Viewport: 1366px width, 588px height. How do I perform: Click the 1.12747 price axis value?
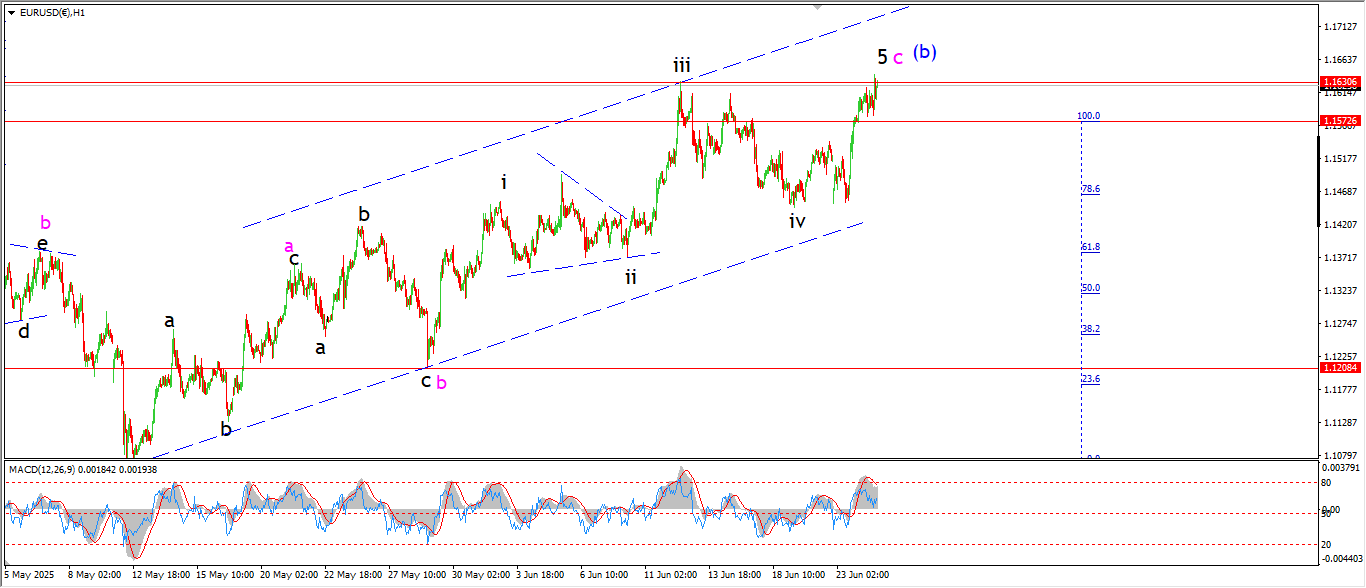click(x=1340, y=324)
